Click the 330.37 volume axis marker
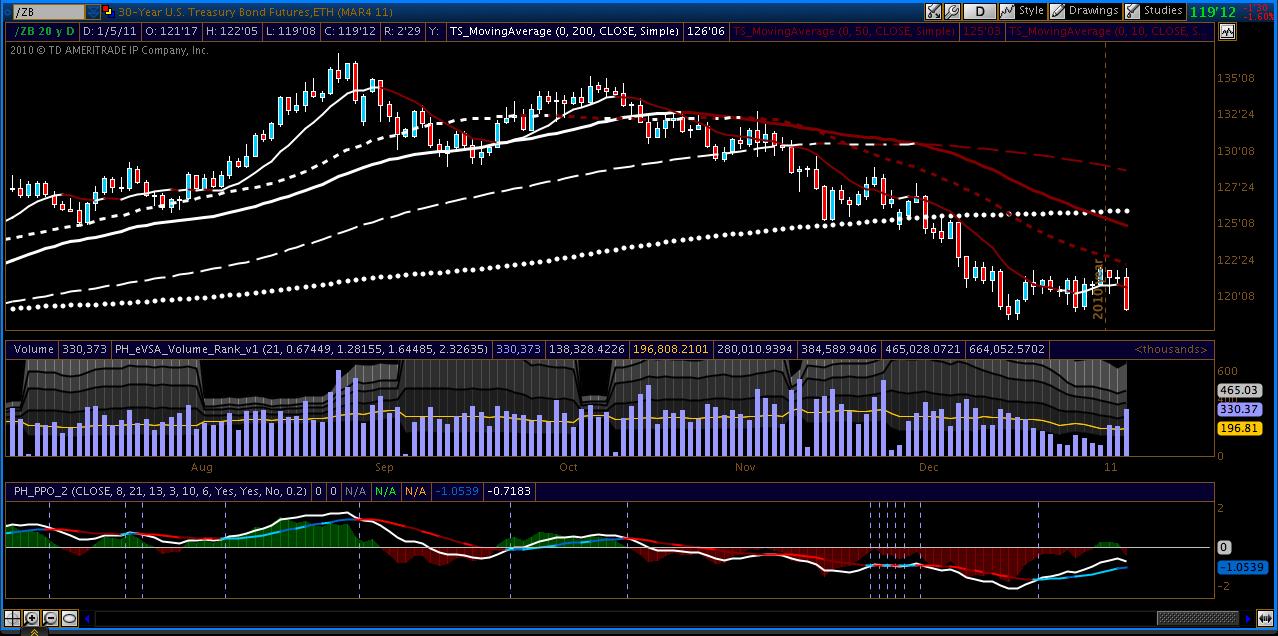Screen dimensions: 1278x636 click(1240, 409)
